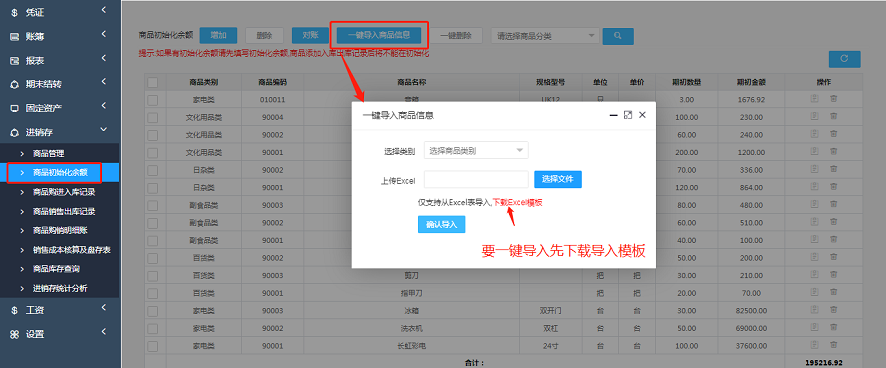Expand 期末结转 menu via its chevron
The height and width of the screenshot is (368, 886).
103,82
